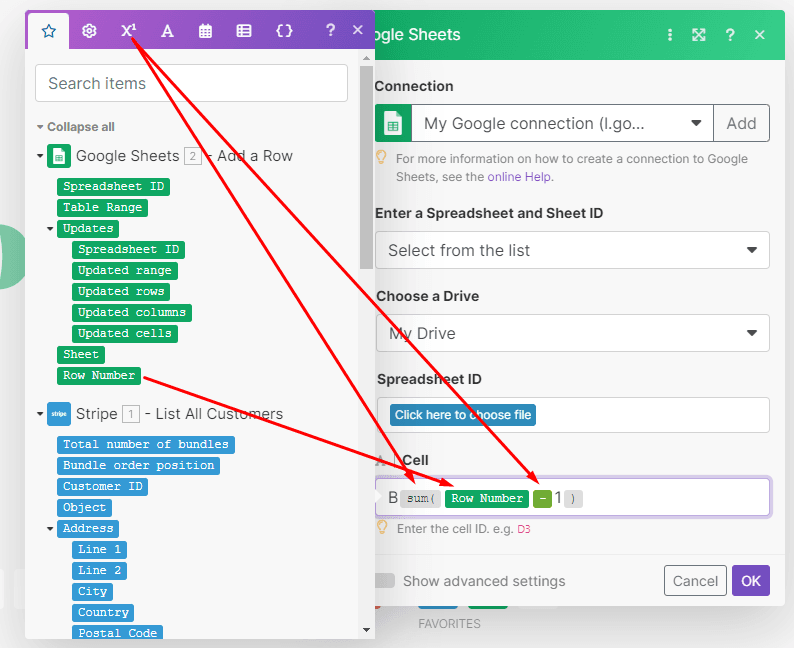The height and width of the screenshot is (648, 794).
Task: Click the Connection Google Sheets icon
Action: [x=393, y=123]
